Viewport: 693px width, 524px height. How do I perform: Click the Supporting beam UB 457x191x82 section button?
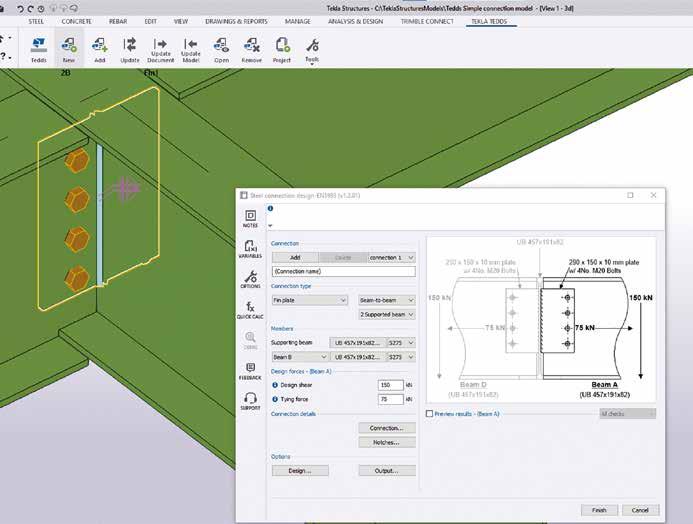pyautogui.click(x=358, y=342)
